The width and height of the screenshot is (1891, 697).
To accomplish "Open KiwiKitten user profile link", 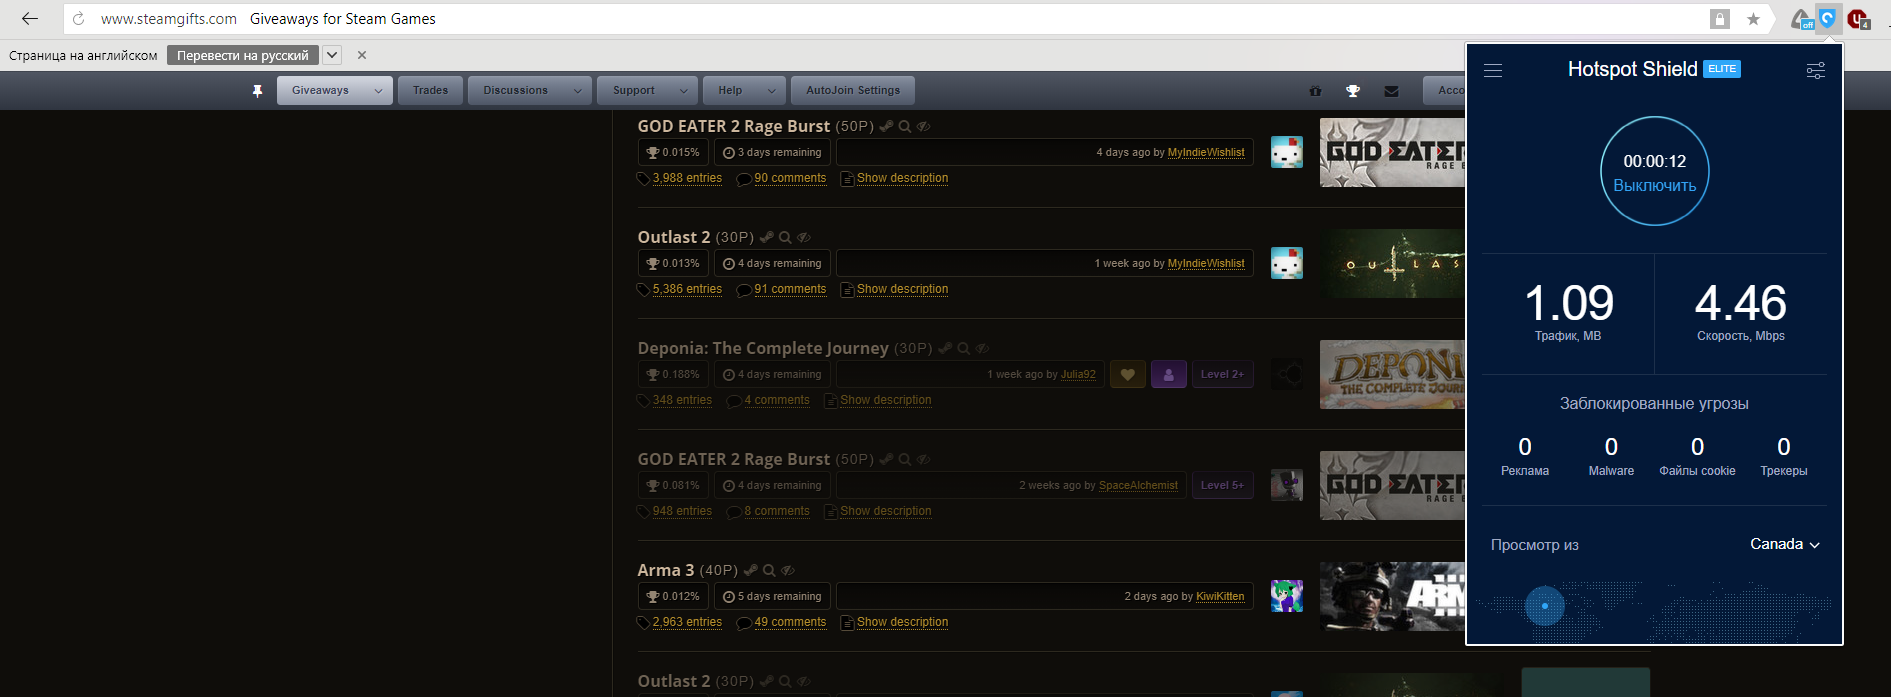I will pos(1220,596).
